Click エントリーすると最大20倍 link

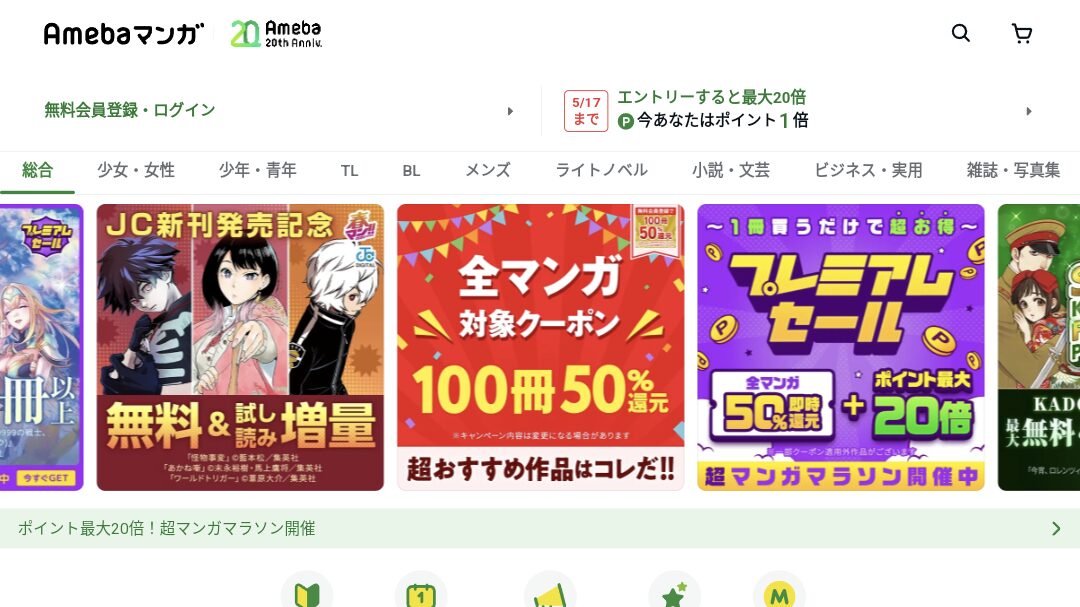click(x=712, y=97)
